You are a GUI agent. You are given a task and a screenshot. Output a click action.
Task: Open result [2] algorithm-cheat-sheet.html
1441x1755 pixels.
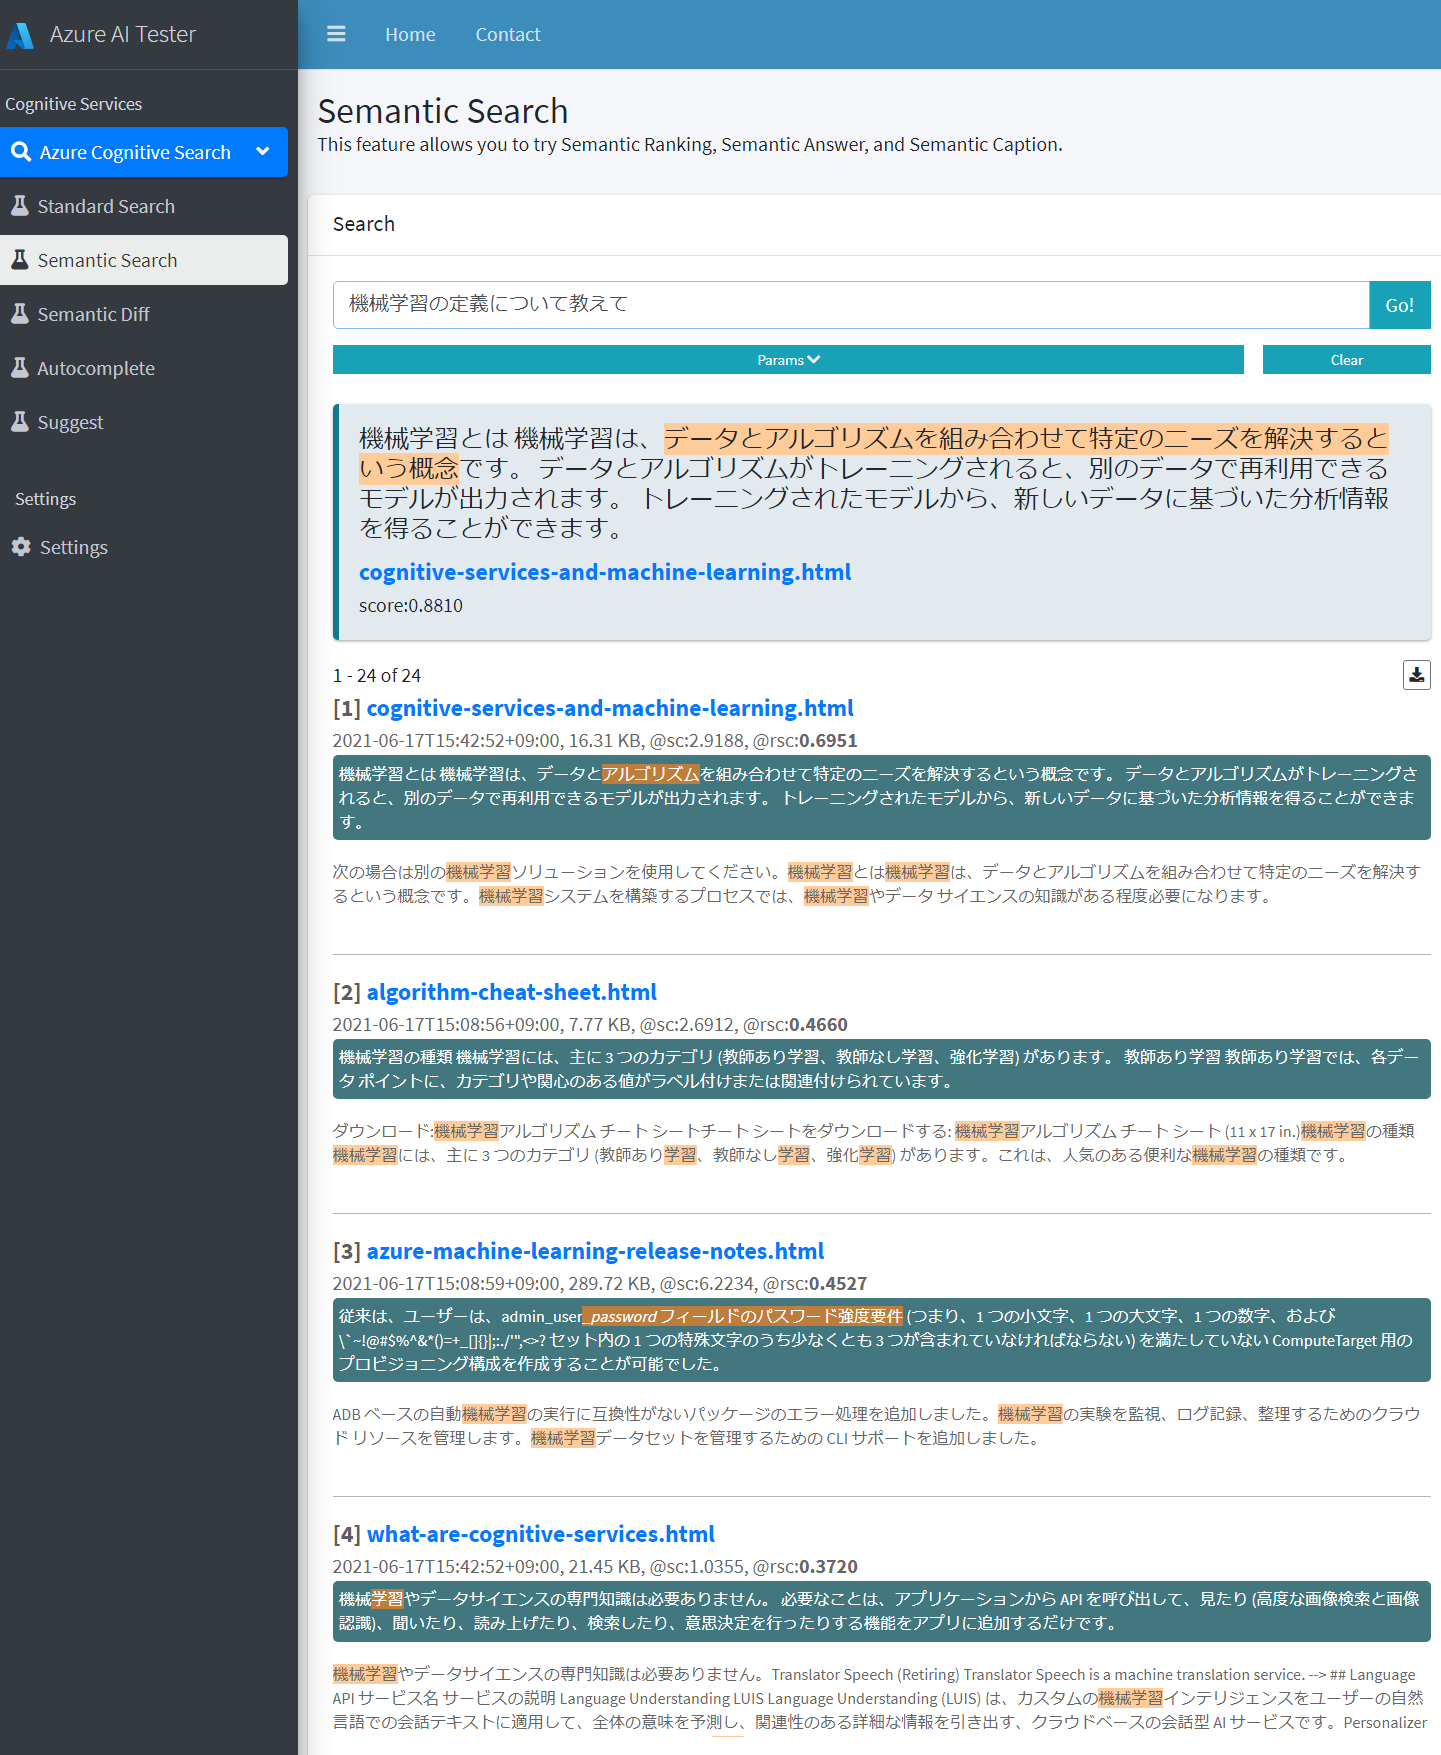pyautogui.click(x=512, y=992)
